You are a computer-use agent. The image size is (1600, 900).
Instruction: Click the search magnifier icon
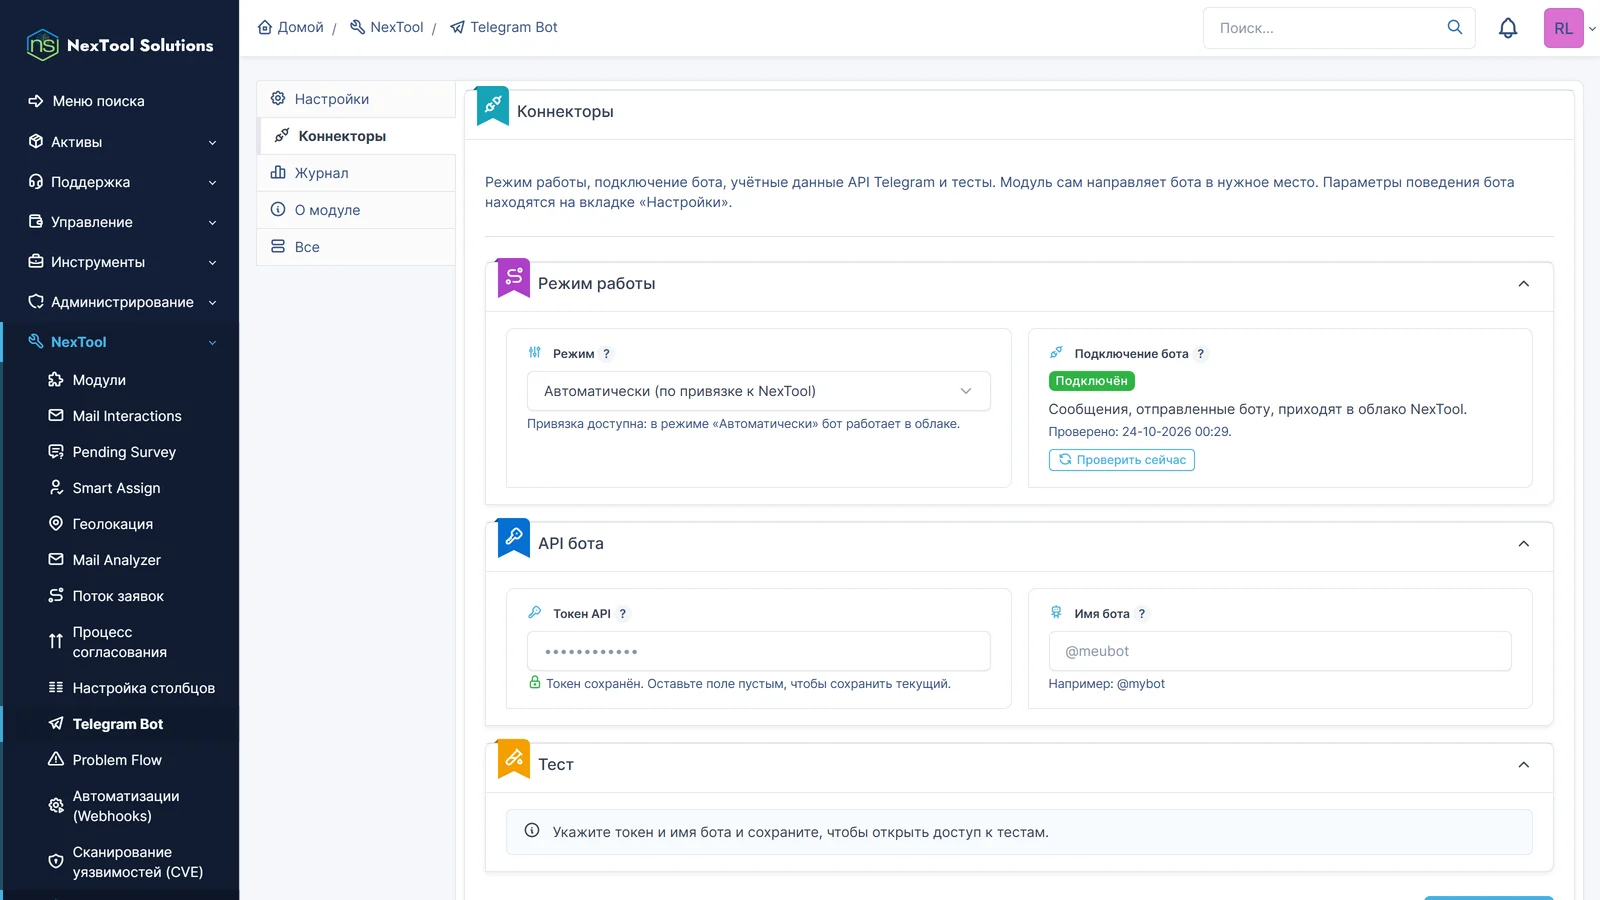coord(1455,27)
